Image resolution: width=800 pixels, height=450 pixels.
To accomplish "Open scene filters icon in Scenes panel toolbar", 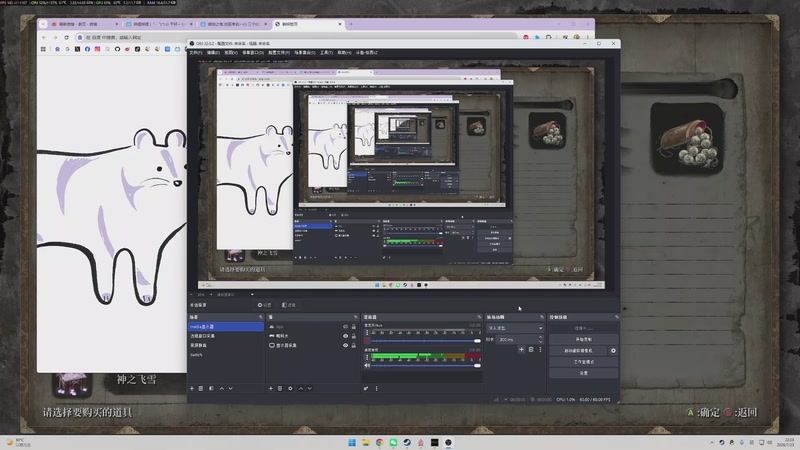I will [x=211, y=388].
